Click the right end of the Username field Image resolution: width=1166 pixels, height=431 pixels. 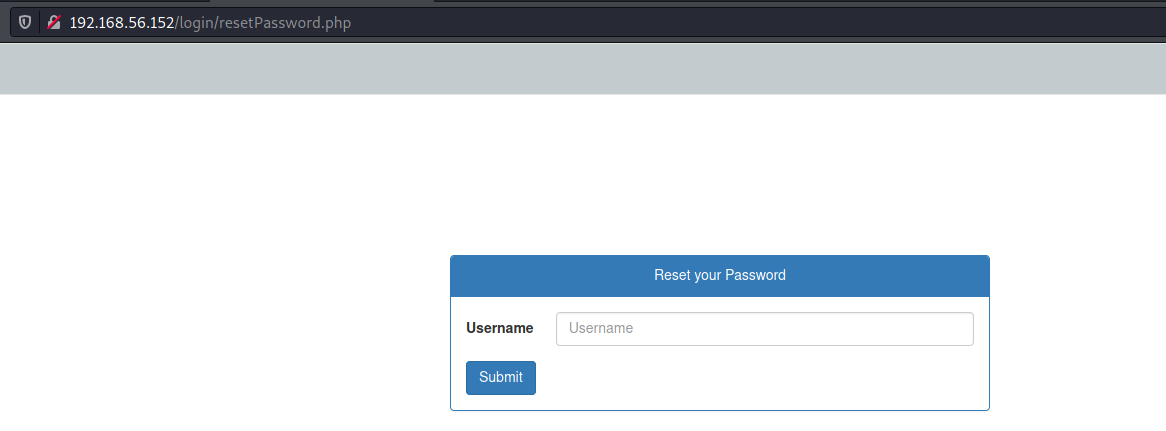pyautogui.click(x=950, y=329)
